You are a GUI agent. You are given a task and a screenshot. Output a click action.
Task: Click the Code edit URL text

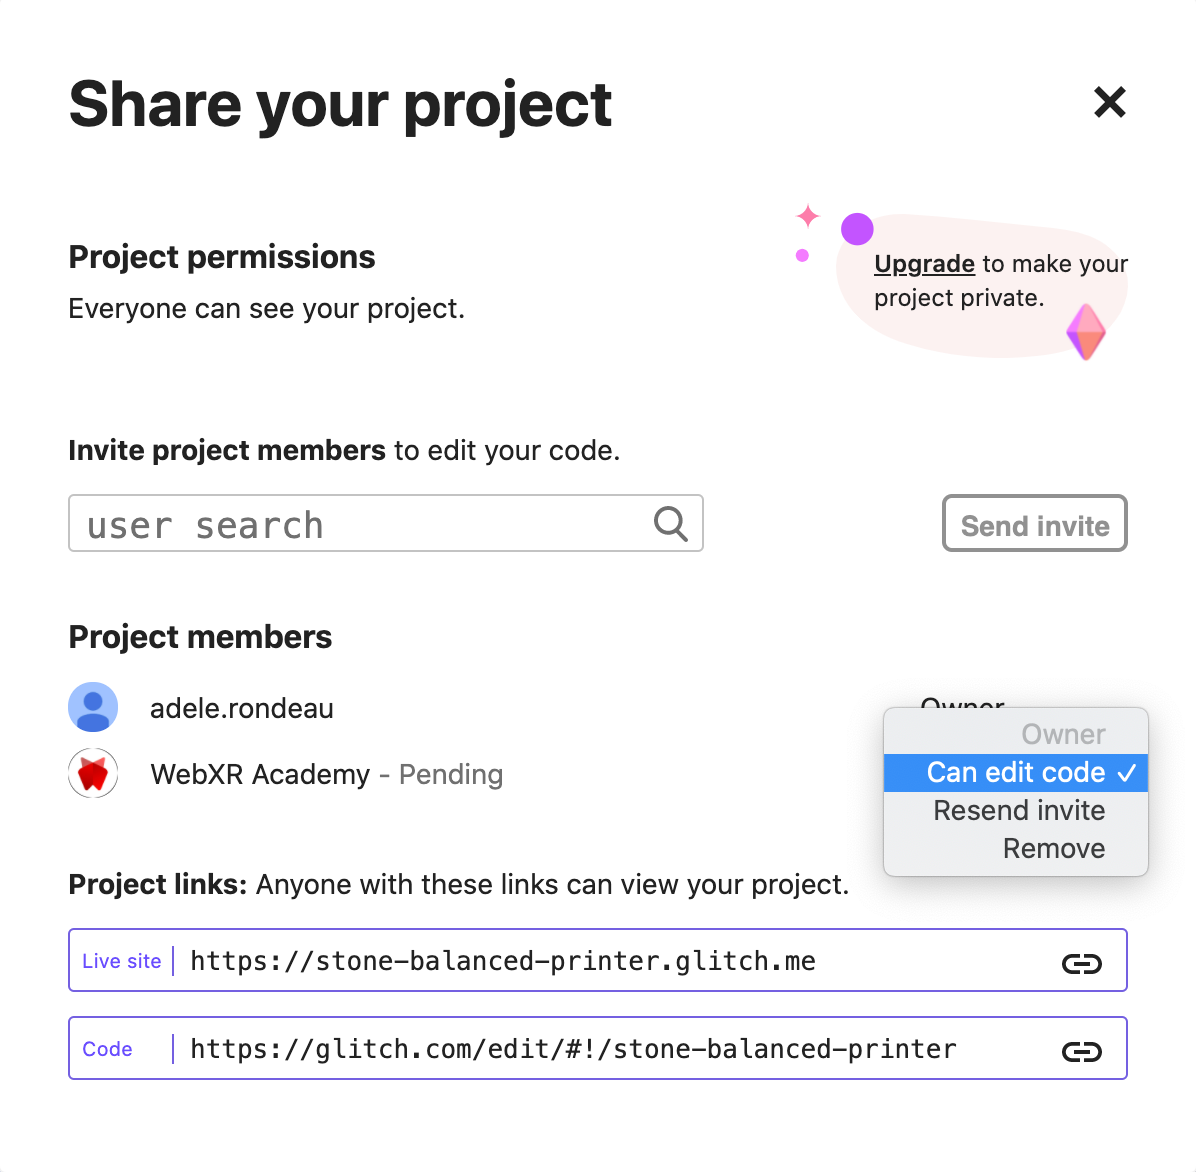click(572, 1050)
